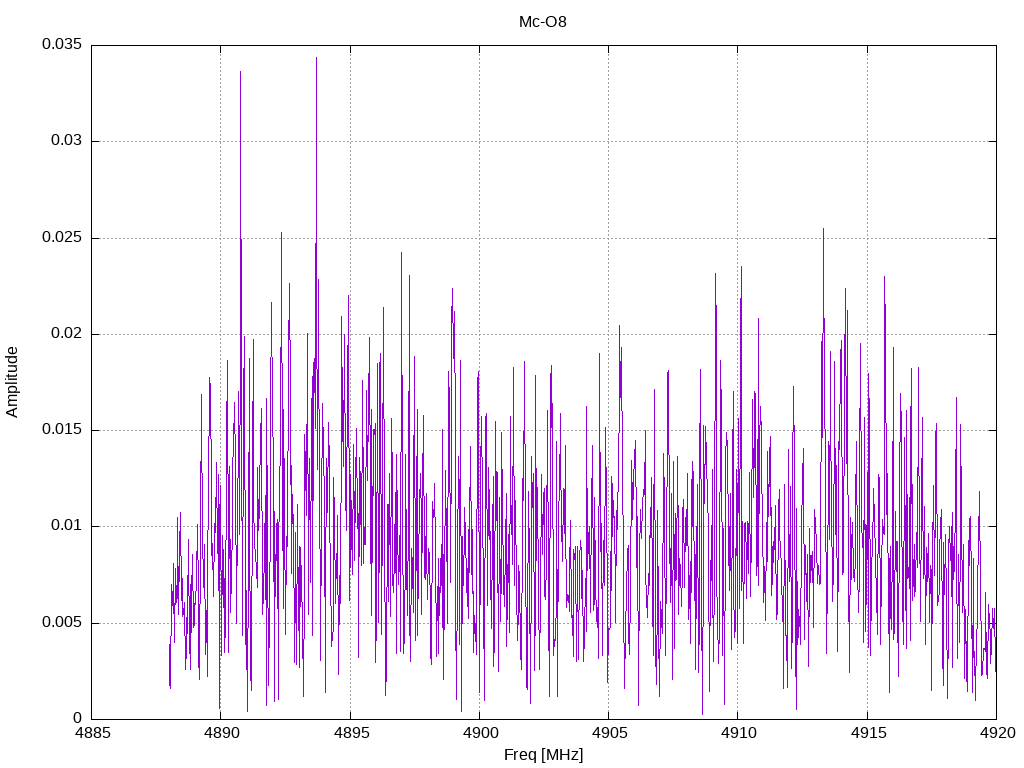
Task: Click y-axis tick label 0.01
Action: pyautogui.click(x=67, y=525)
